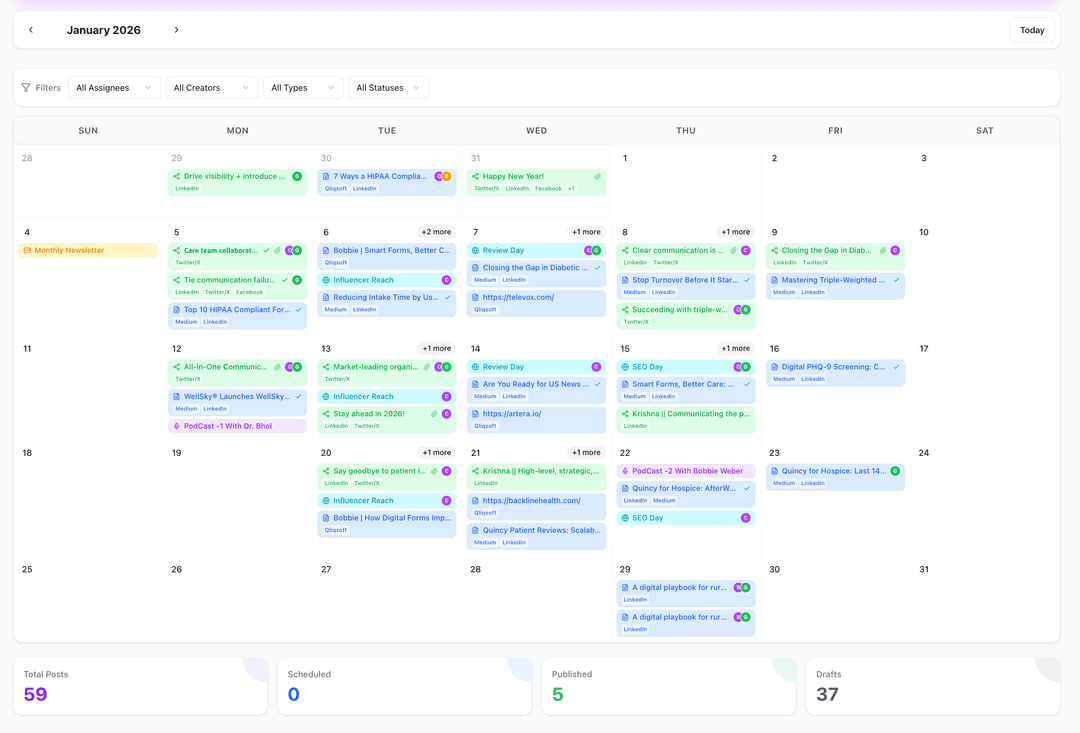
Task: Click the document icon on 'Bobbie | Smart Forms' post
Action: (x=327, y=250)
